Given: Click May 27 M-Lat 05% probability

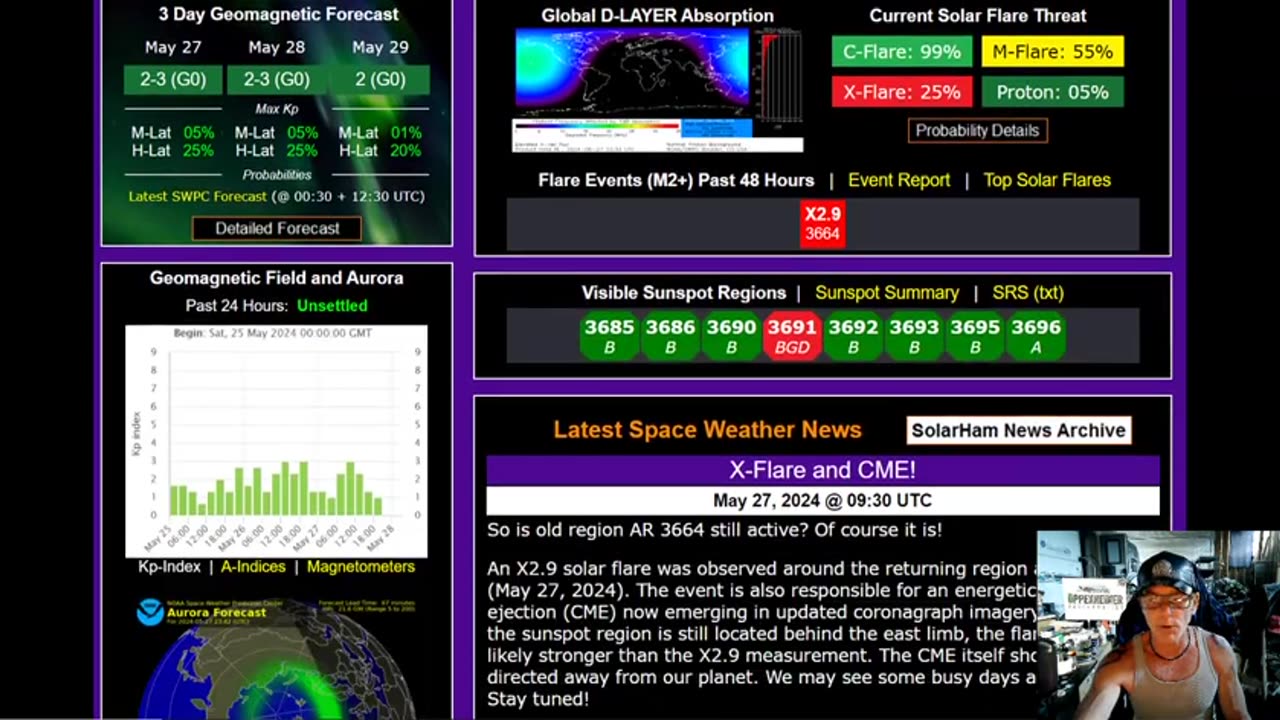Looking at the screenshot, I should 172,133.
